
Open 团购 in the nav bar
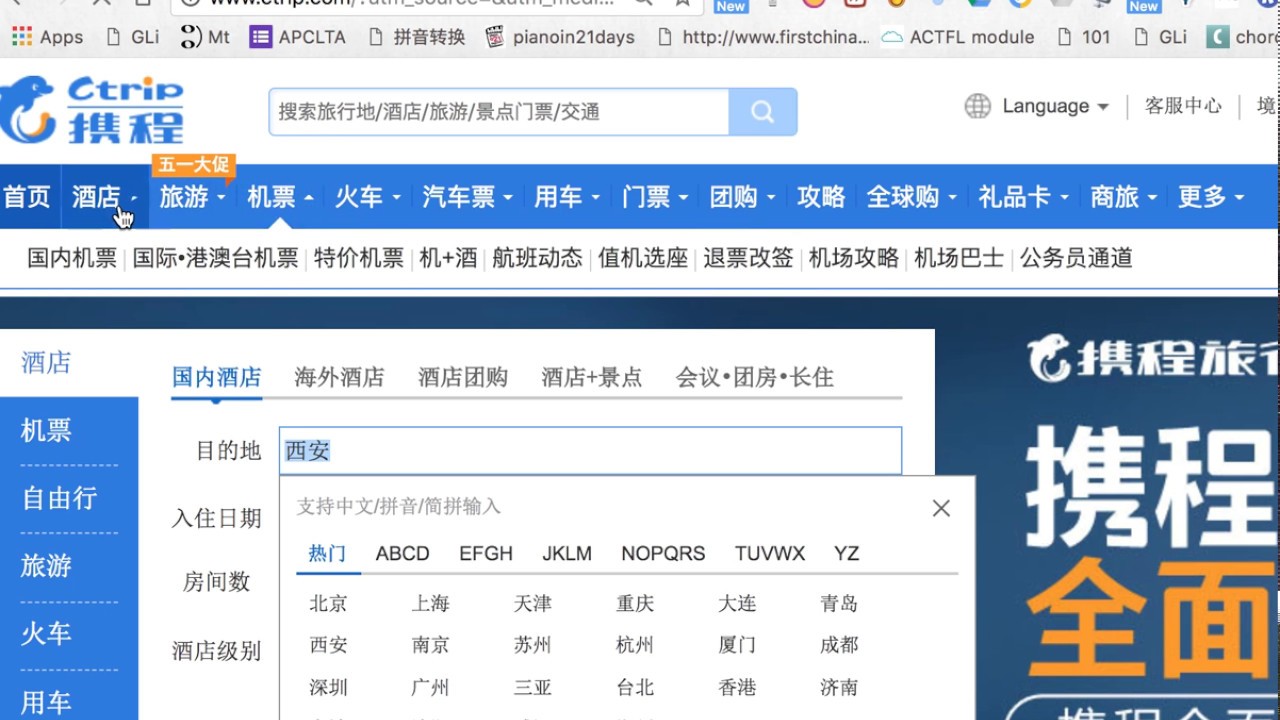[734, 197]
